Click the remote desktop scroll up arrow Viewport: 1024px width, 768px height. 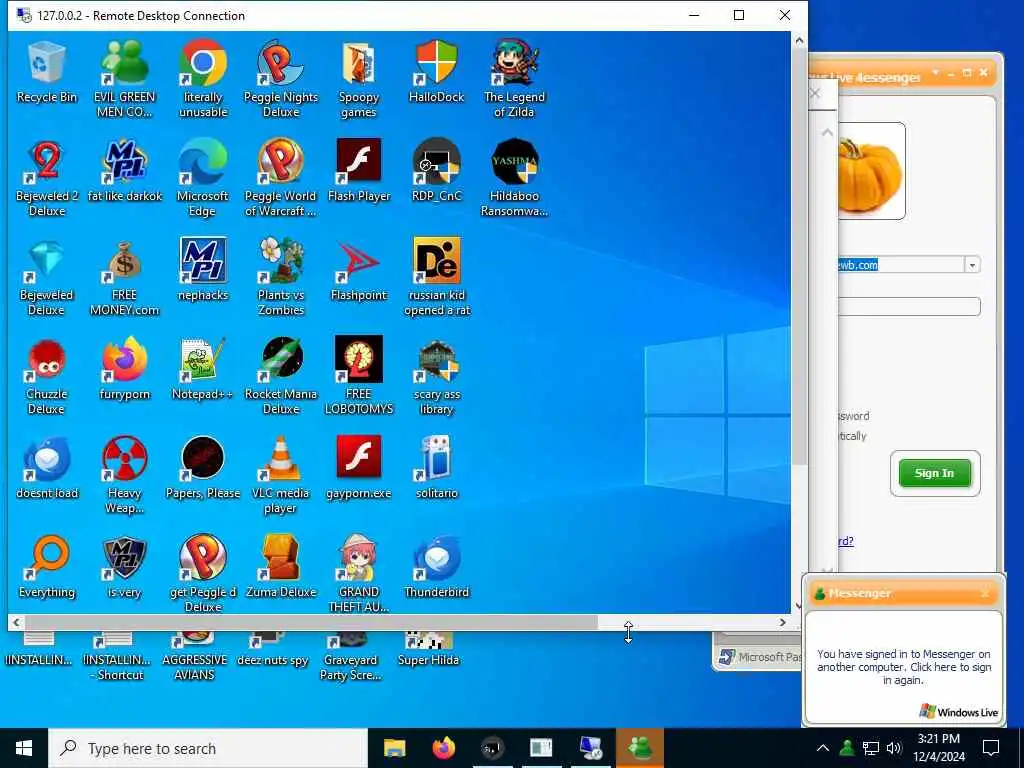pyautogui.click(x=799, y=40)
